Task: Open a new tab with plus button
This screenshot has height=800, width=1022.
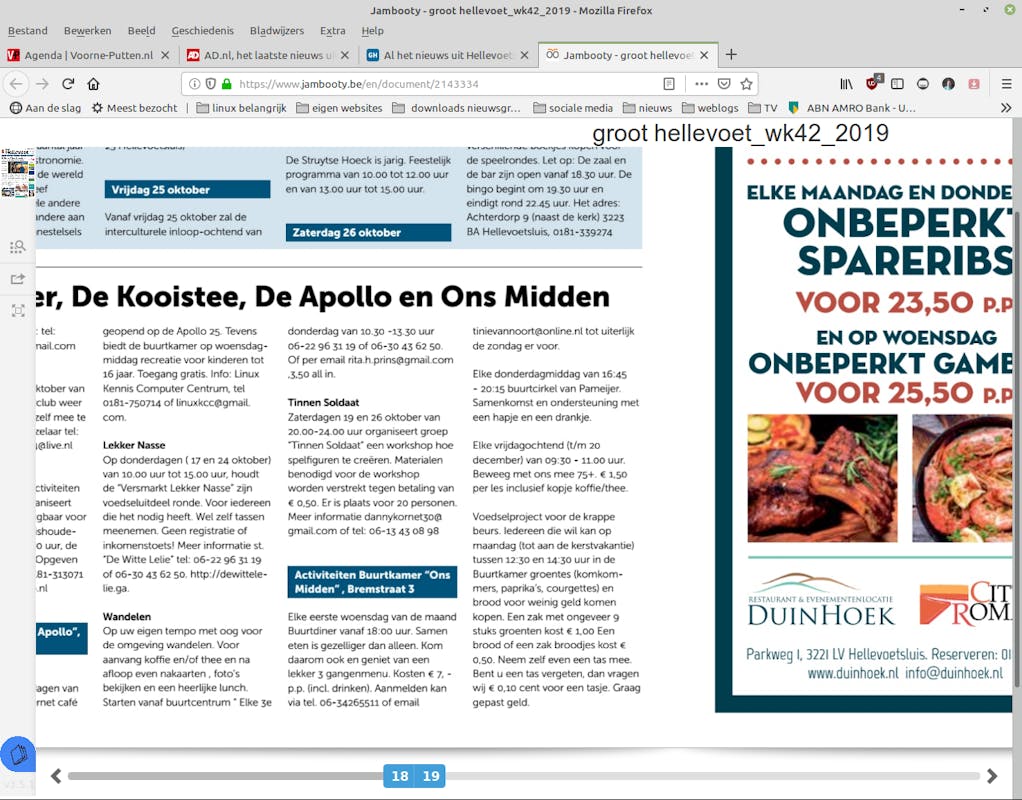Action: (x=731, y=55)
